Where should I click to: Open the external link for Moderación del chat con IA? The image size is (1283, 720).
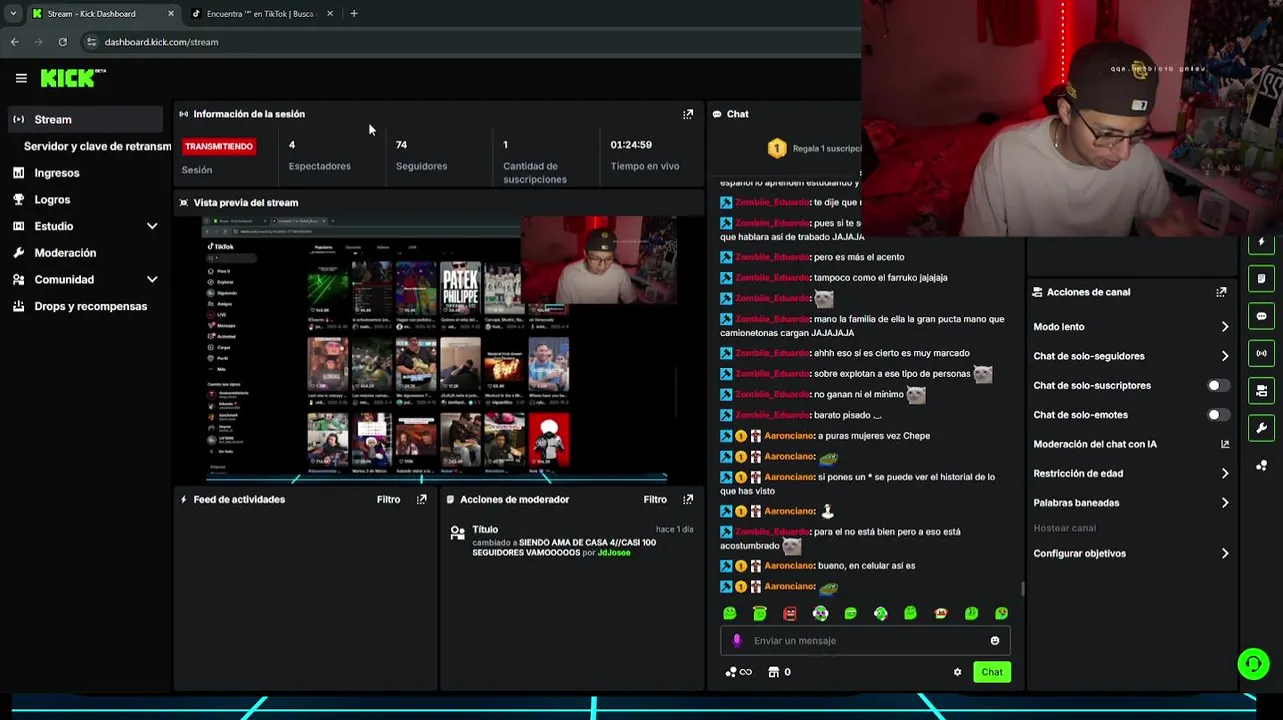click(x=1225, y=444)
